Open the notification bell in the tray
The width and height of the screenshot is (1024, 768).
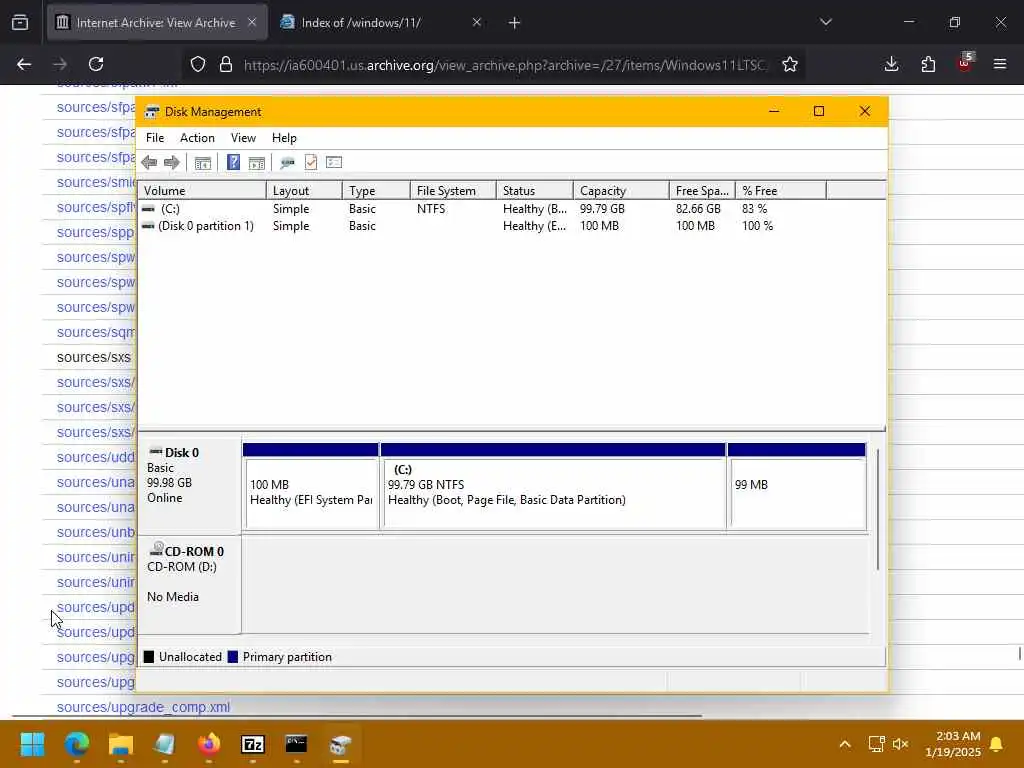coord(997,744)
